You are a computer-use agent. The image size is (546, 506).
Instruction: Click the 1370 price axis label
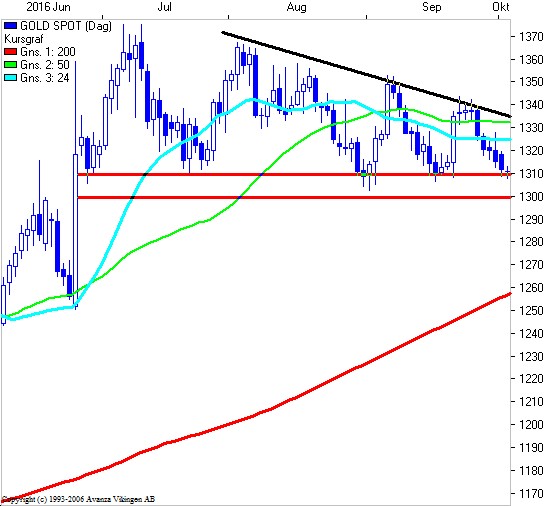(x=531, y=37)
